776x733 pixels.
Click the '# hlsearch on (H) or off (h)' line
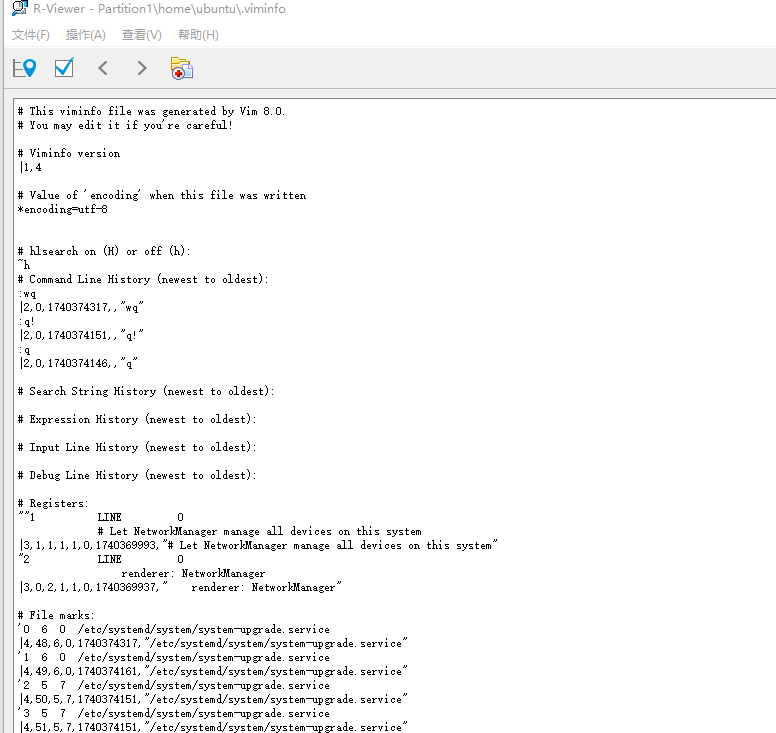[x=104, y=251]
